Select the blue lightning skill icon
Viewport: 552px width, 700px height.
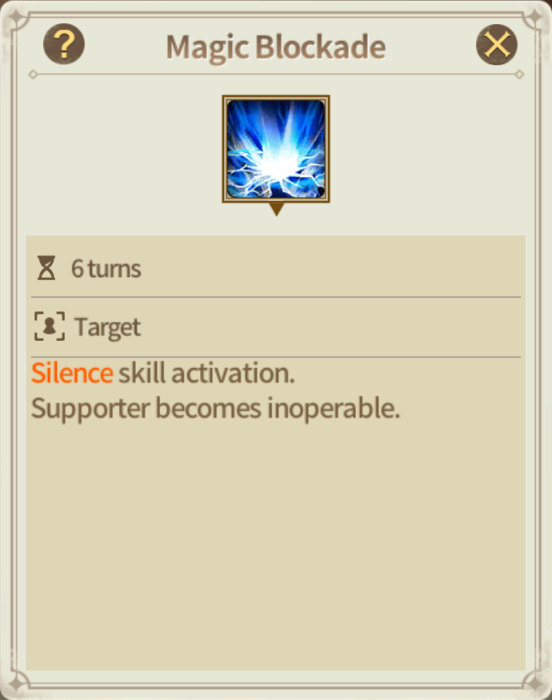coord(276,149)
